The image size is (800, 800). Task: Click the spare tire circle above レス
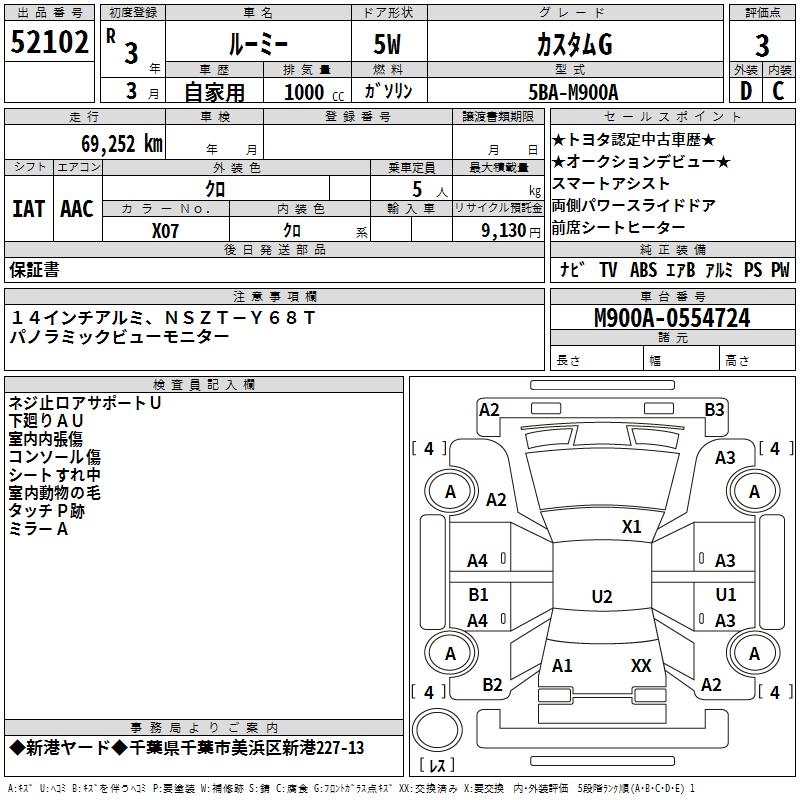pos(437,730)
